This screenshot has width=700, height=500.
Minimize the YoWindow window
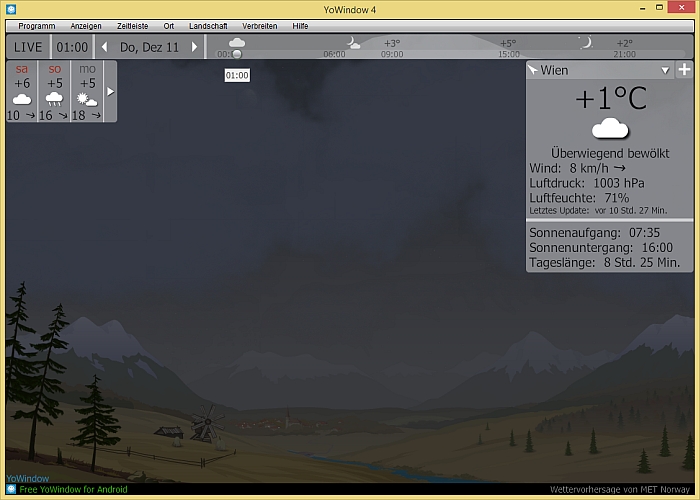point(643,8)
